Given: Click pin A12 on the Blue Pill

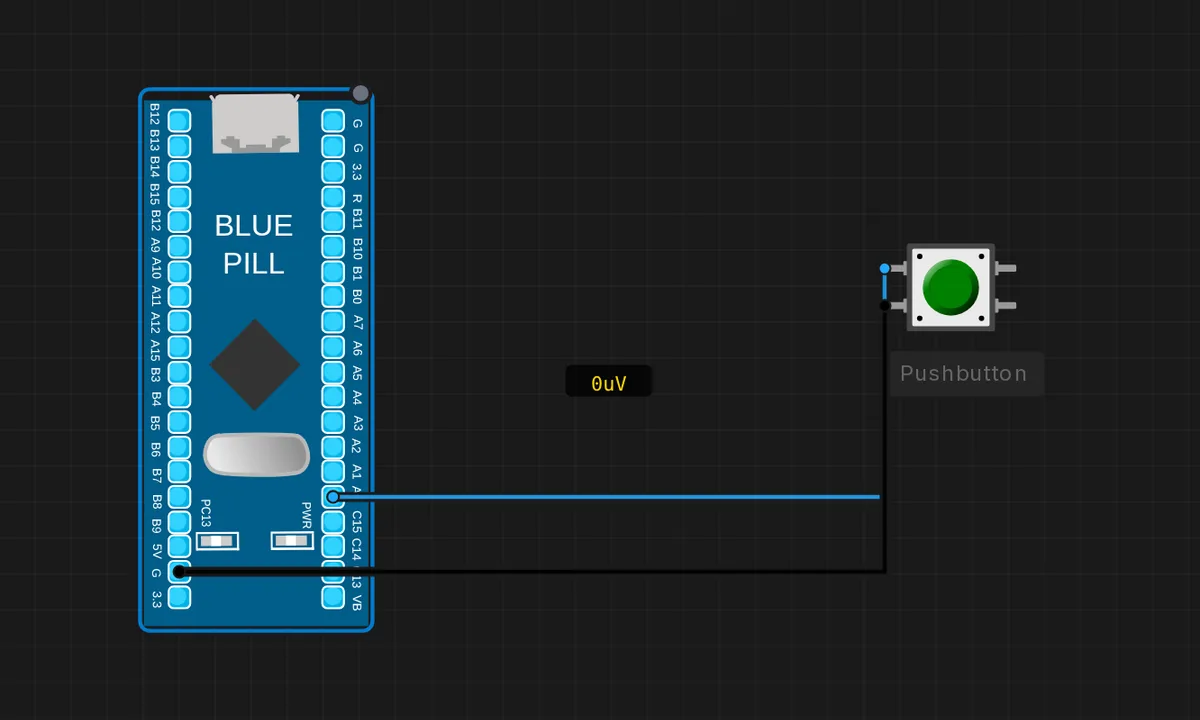Looking at the screenshot, I should coord(179,322).
